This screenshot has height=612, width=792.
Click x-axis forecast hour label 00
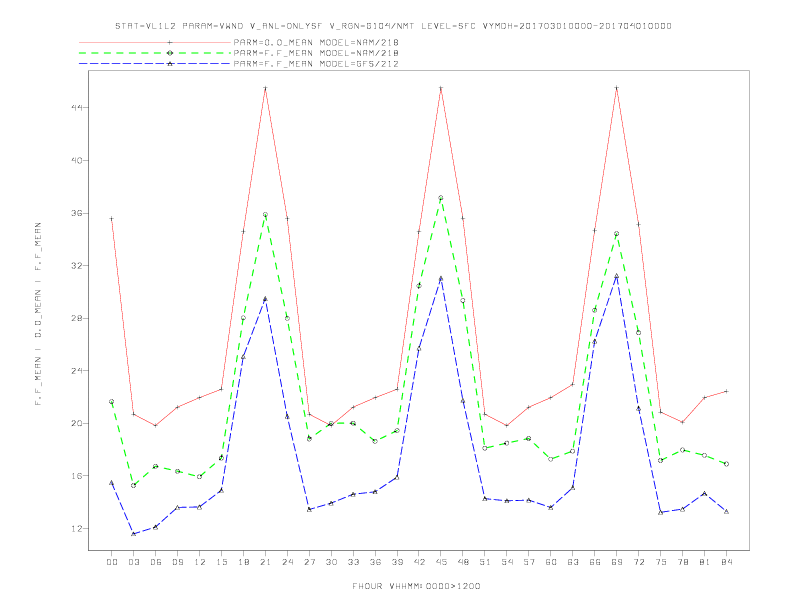click(112, 562)
